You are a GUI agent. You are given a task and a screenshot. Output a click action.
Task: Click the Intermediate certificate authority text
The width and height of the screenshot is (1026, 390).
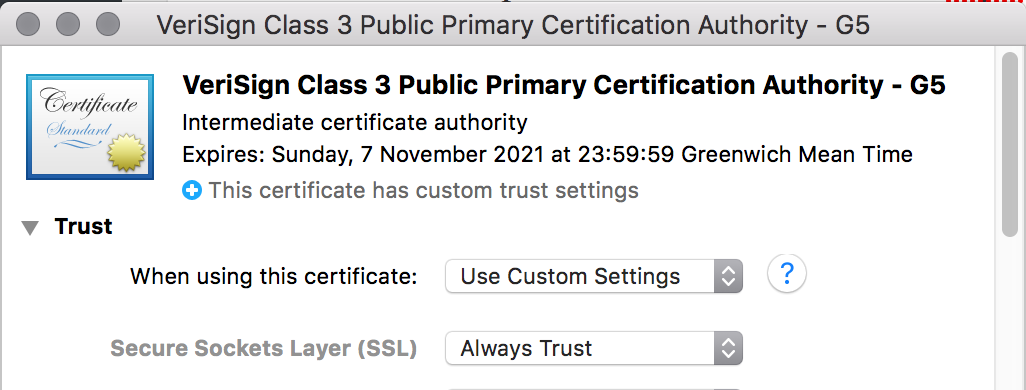point(355,122)
